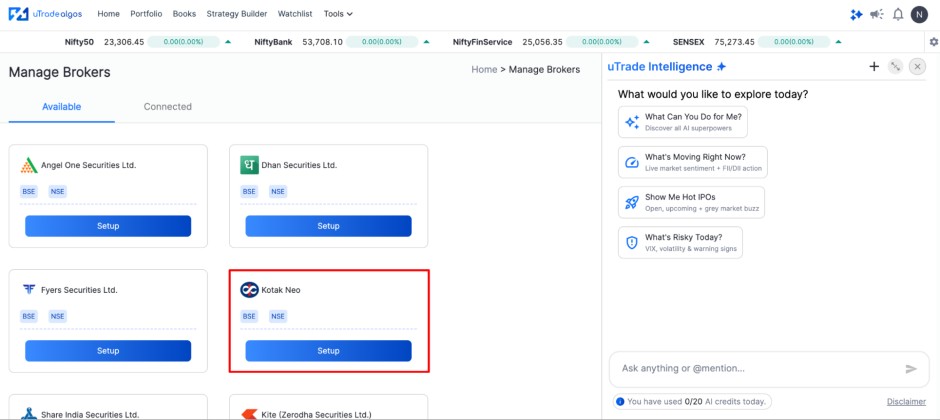This screenshot has width=940, height=420.
Task: Setup Angel One Securities broker
Action: pos(108,226)
